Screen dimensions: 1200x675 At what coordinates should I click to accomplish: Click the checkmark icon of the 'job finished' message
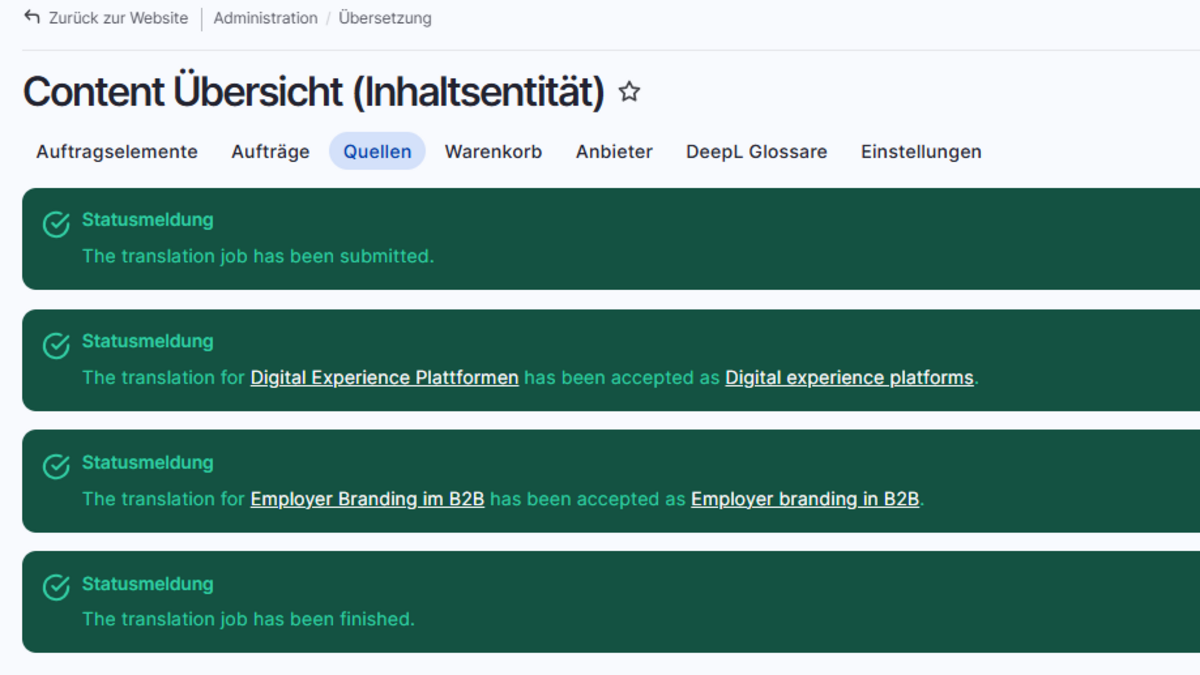pos(56,588)
